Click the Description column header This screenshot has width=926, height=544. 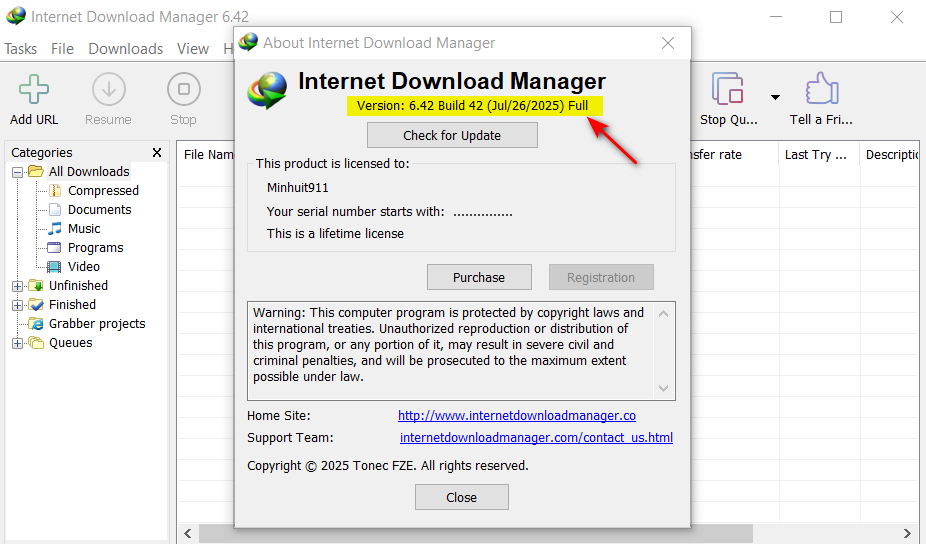(x=892, y=155)
